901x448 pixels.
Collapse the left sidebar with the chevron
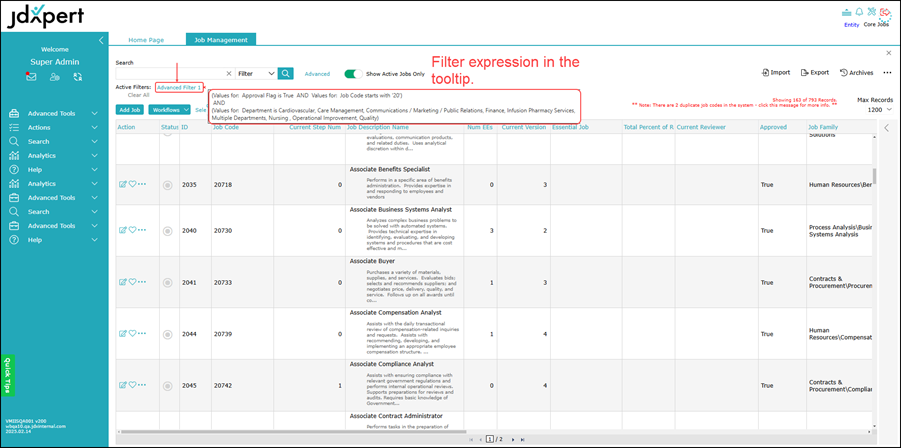(101, 40)
